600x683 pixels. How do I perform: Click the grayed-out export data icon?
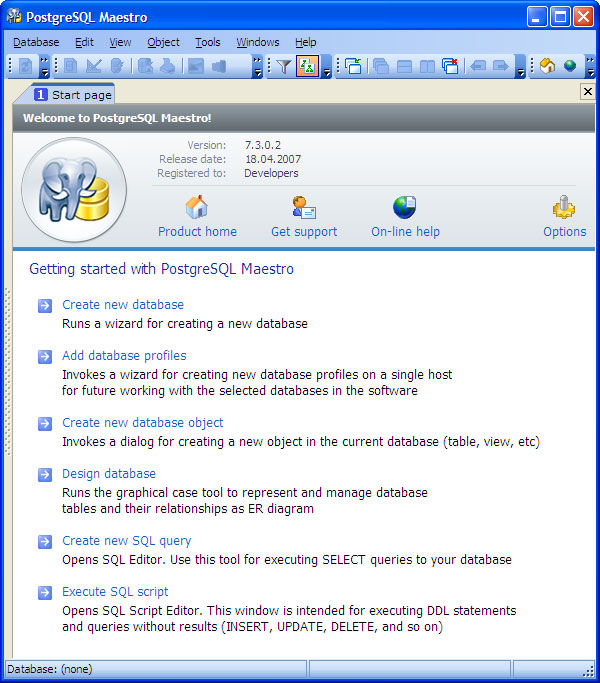pyautogui.click(x=145, y=66)
